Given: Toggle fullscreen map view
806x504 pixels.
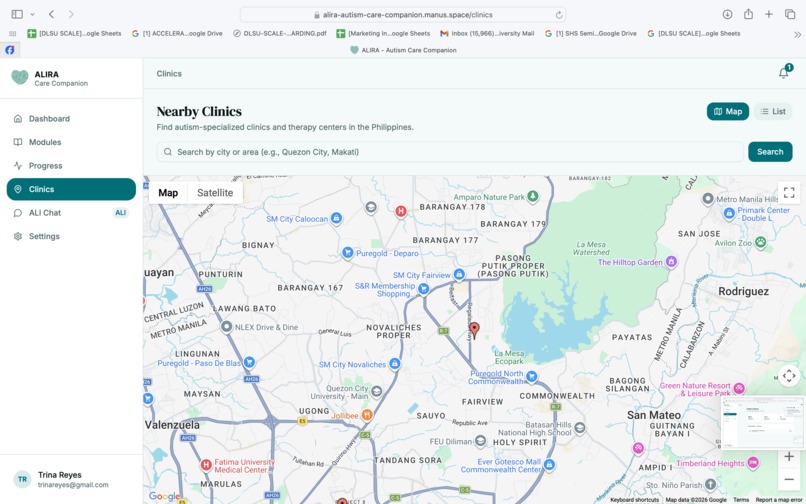Looking at the screenshot, I should point(789,193).
